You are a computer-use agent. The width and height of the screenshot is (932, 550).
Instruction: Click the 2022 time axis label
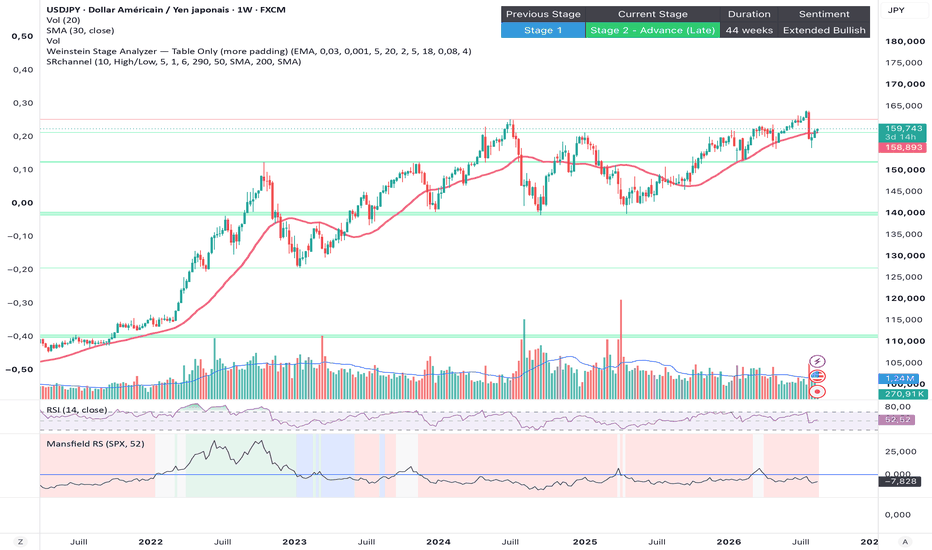pos(150,542)
